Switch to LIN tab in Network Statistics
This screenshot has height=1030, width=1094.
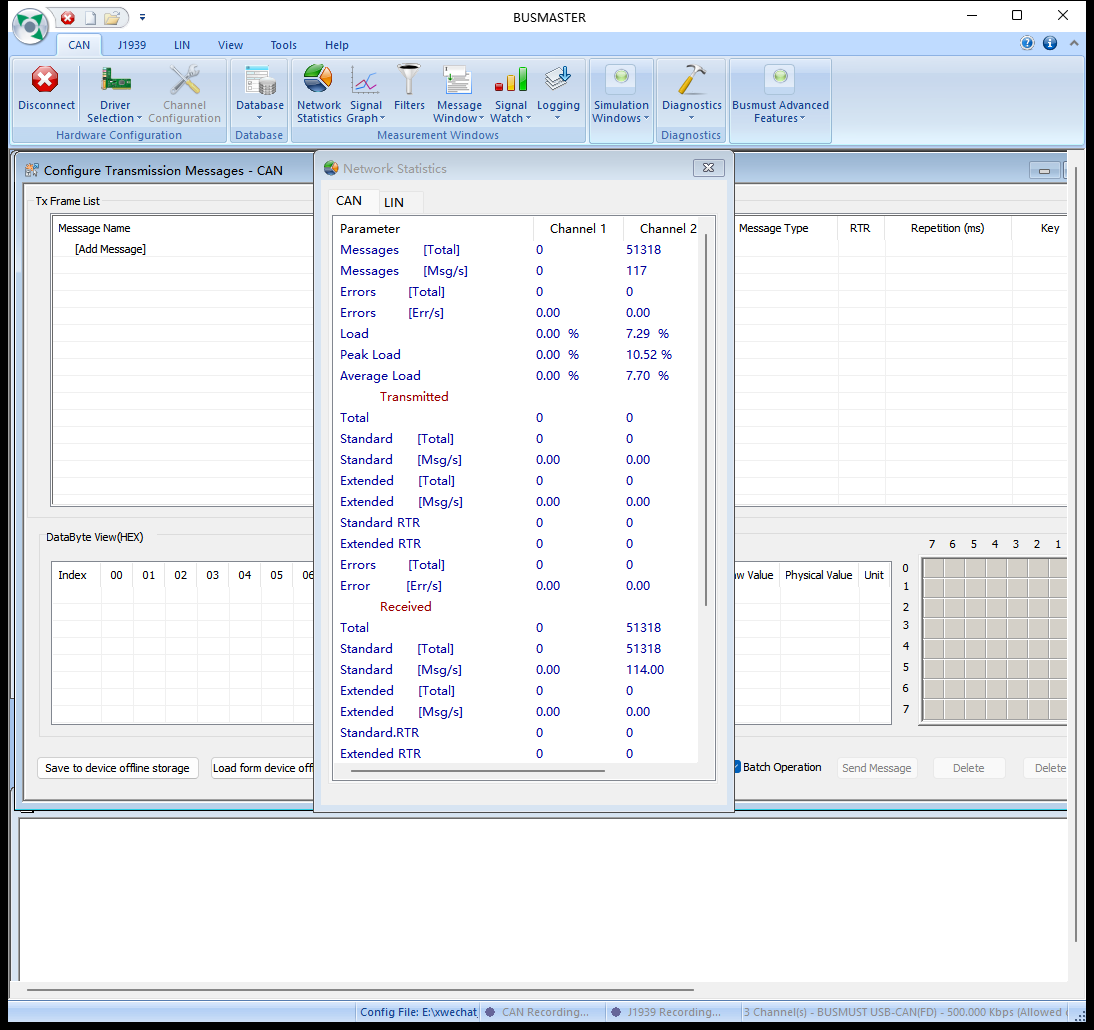(394, 202)
